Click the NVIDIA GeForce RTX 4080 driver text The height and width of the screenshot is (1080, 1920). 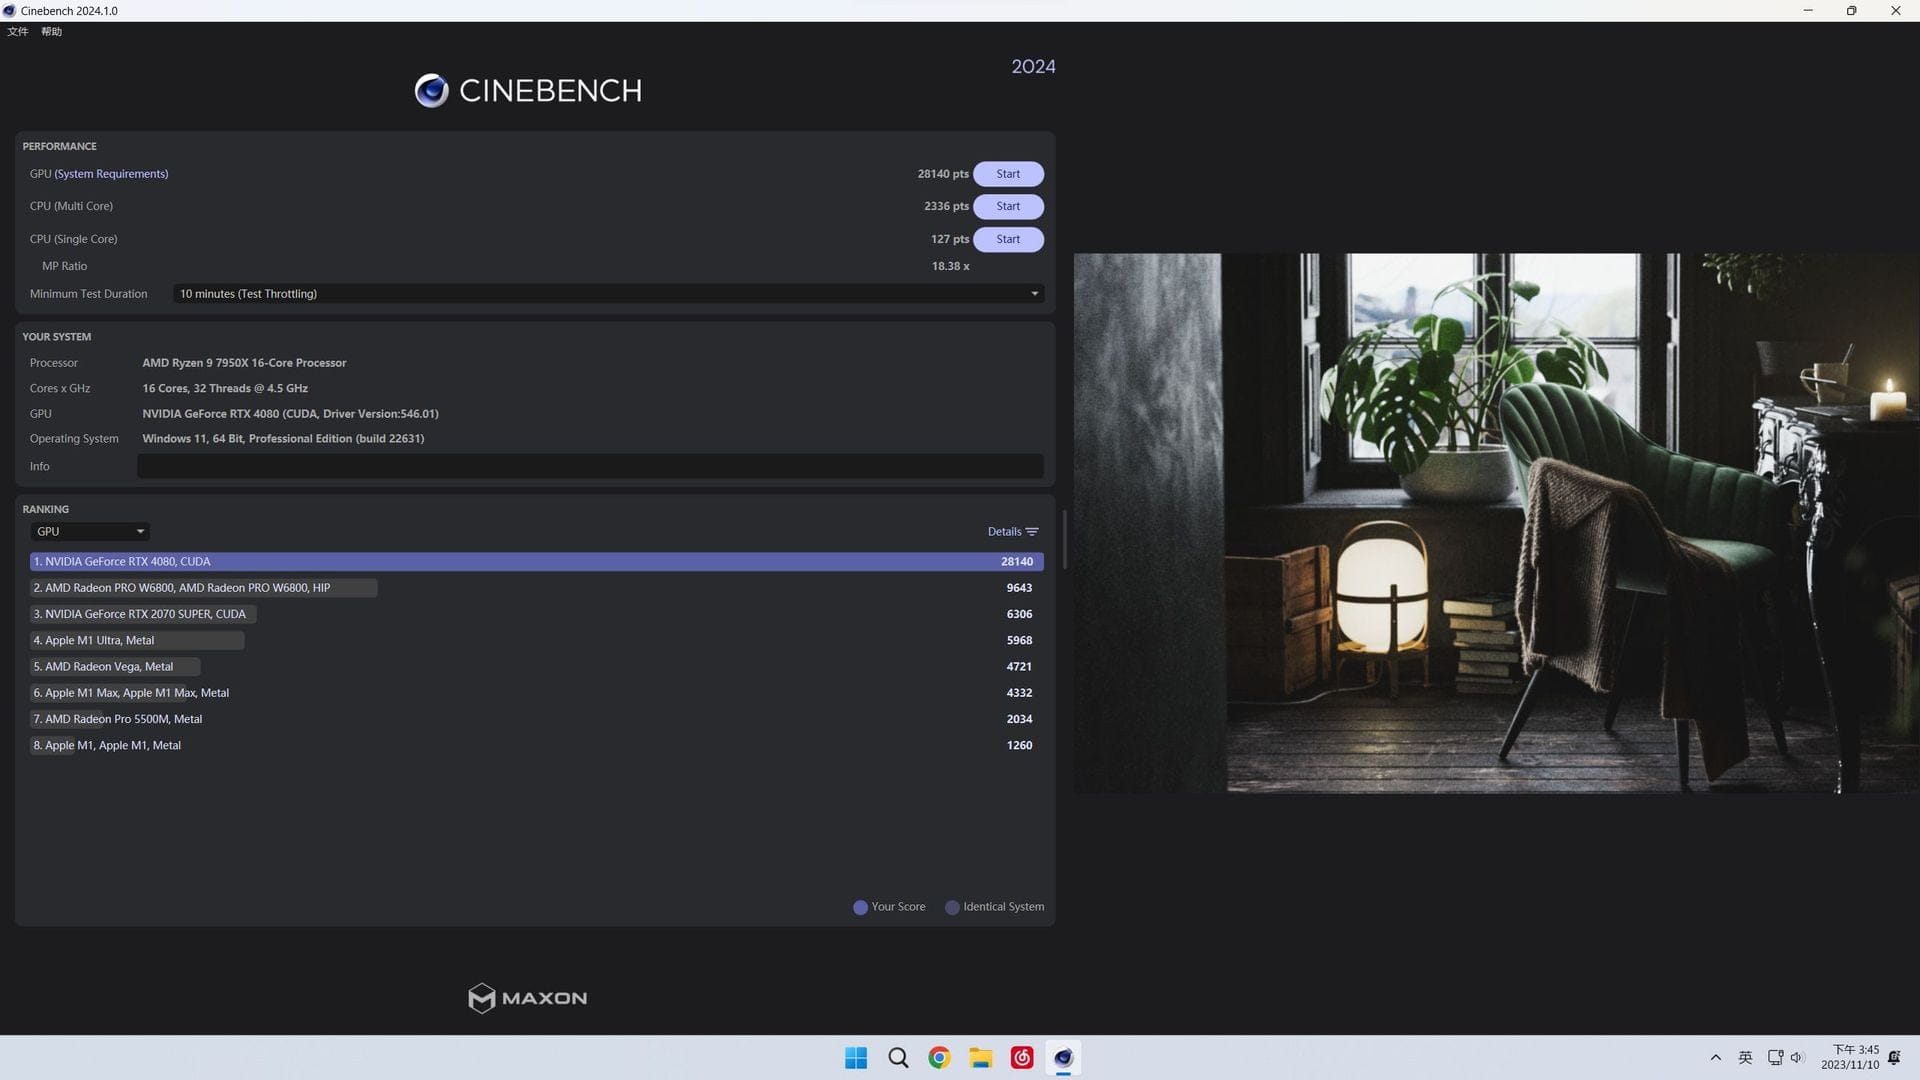coord(290,414)
